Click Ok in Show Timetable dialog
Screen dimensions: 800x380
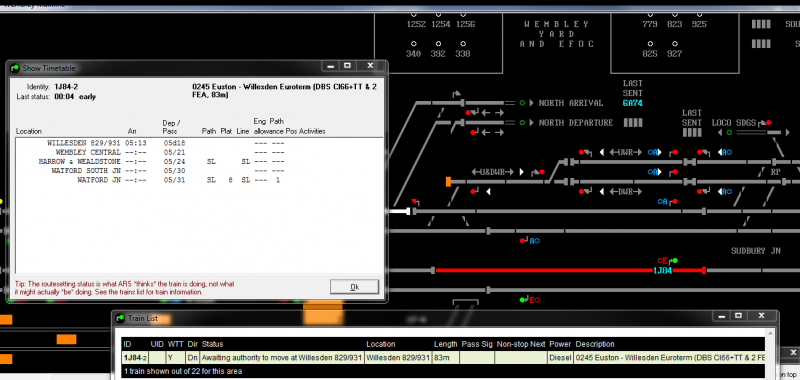click(354, 287)
